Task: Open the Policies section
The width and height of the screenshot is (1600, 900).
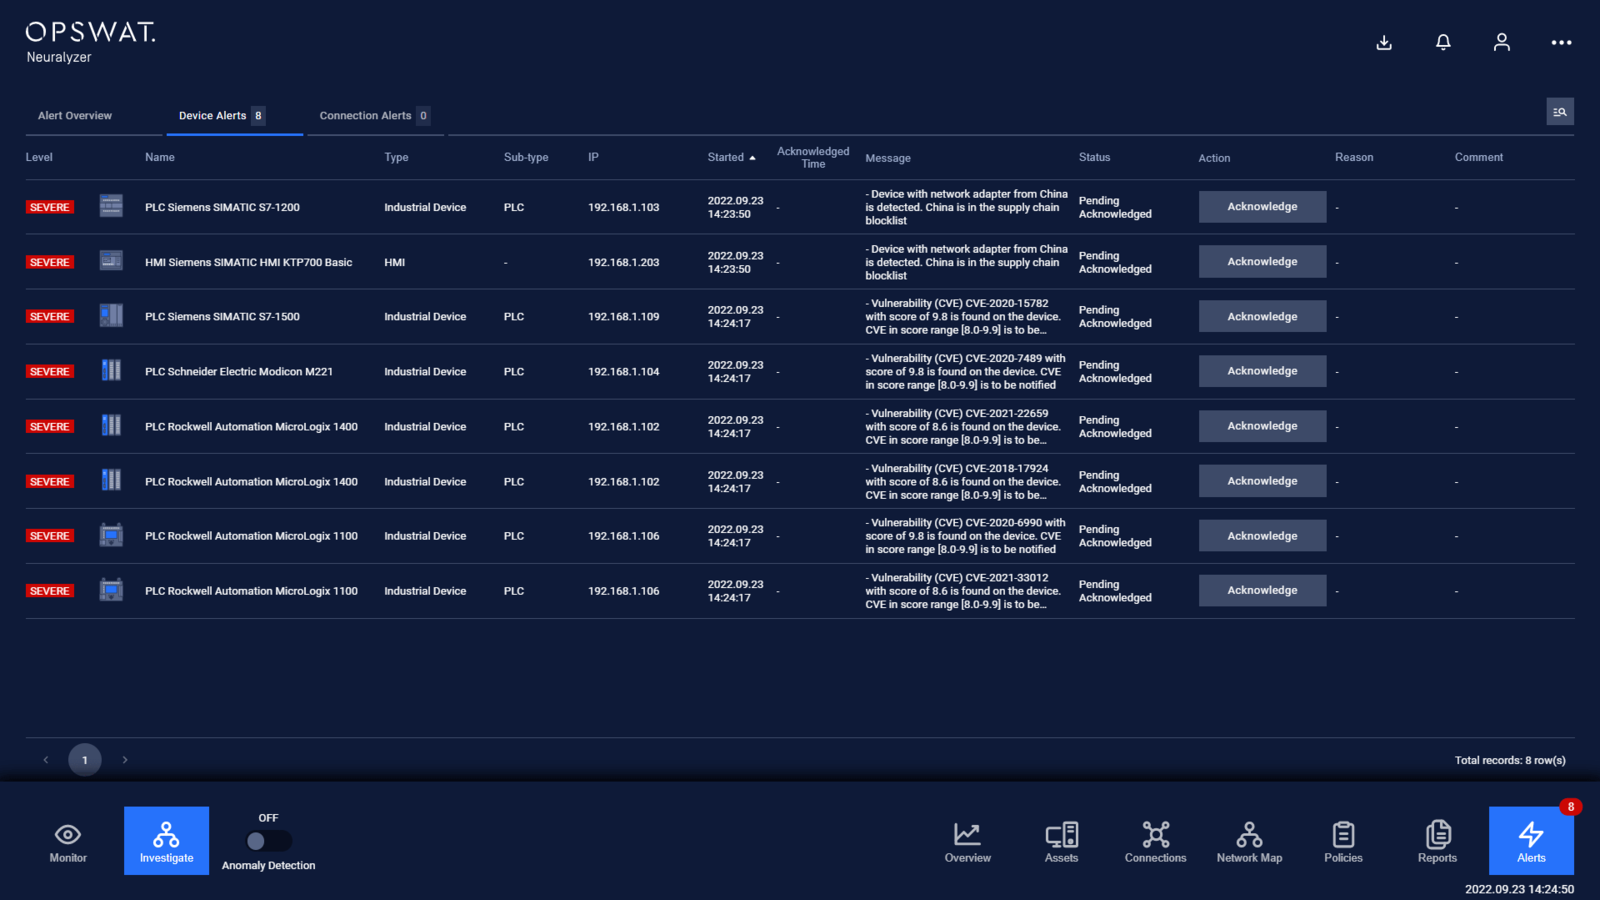Action: (x=1343, y=841)
